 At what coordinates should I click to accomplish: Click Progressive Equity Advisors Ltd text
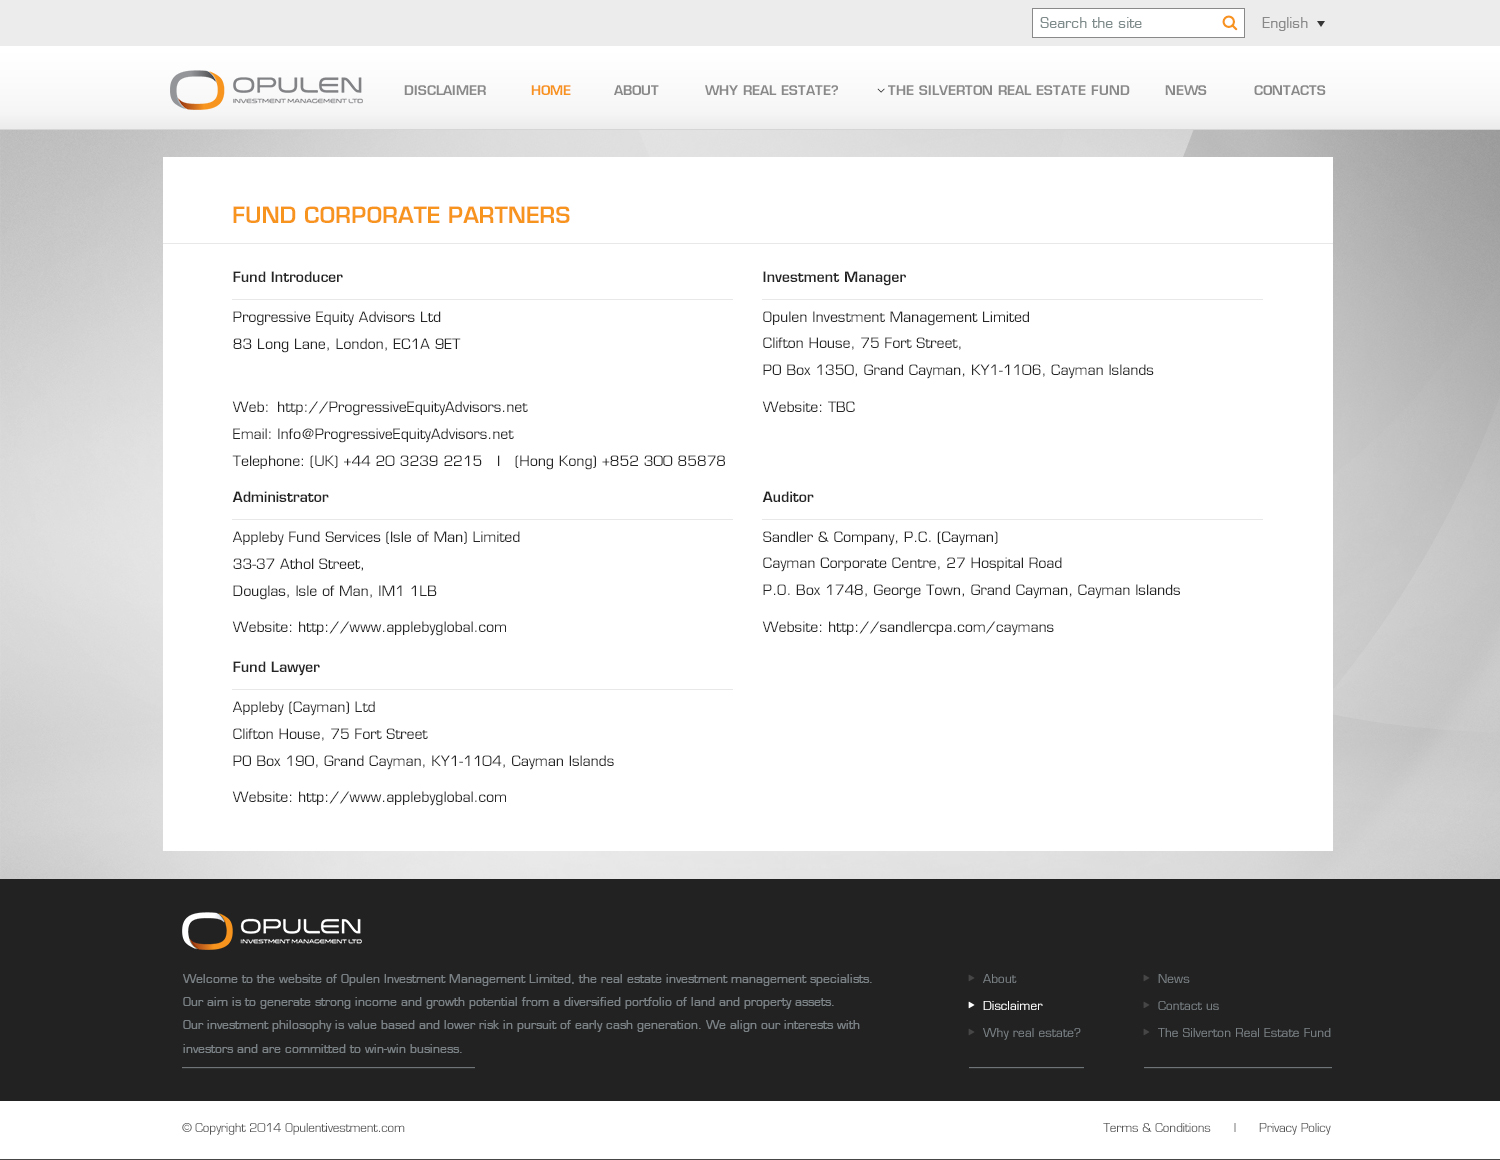pos(337,317)
